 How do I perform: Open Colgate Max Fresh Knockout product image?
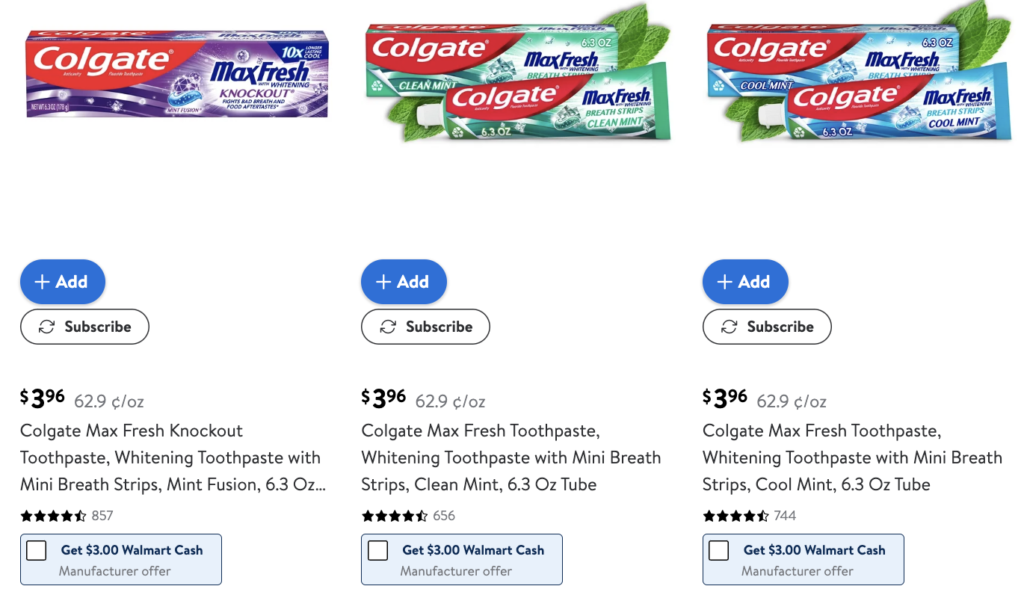176,73
